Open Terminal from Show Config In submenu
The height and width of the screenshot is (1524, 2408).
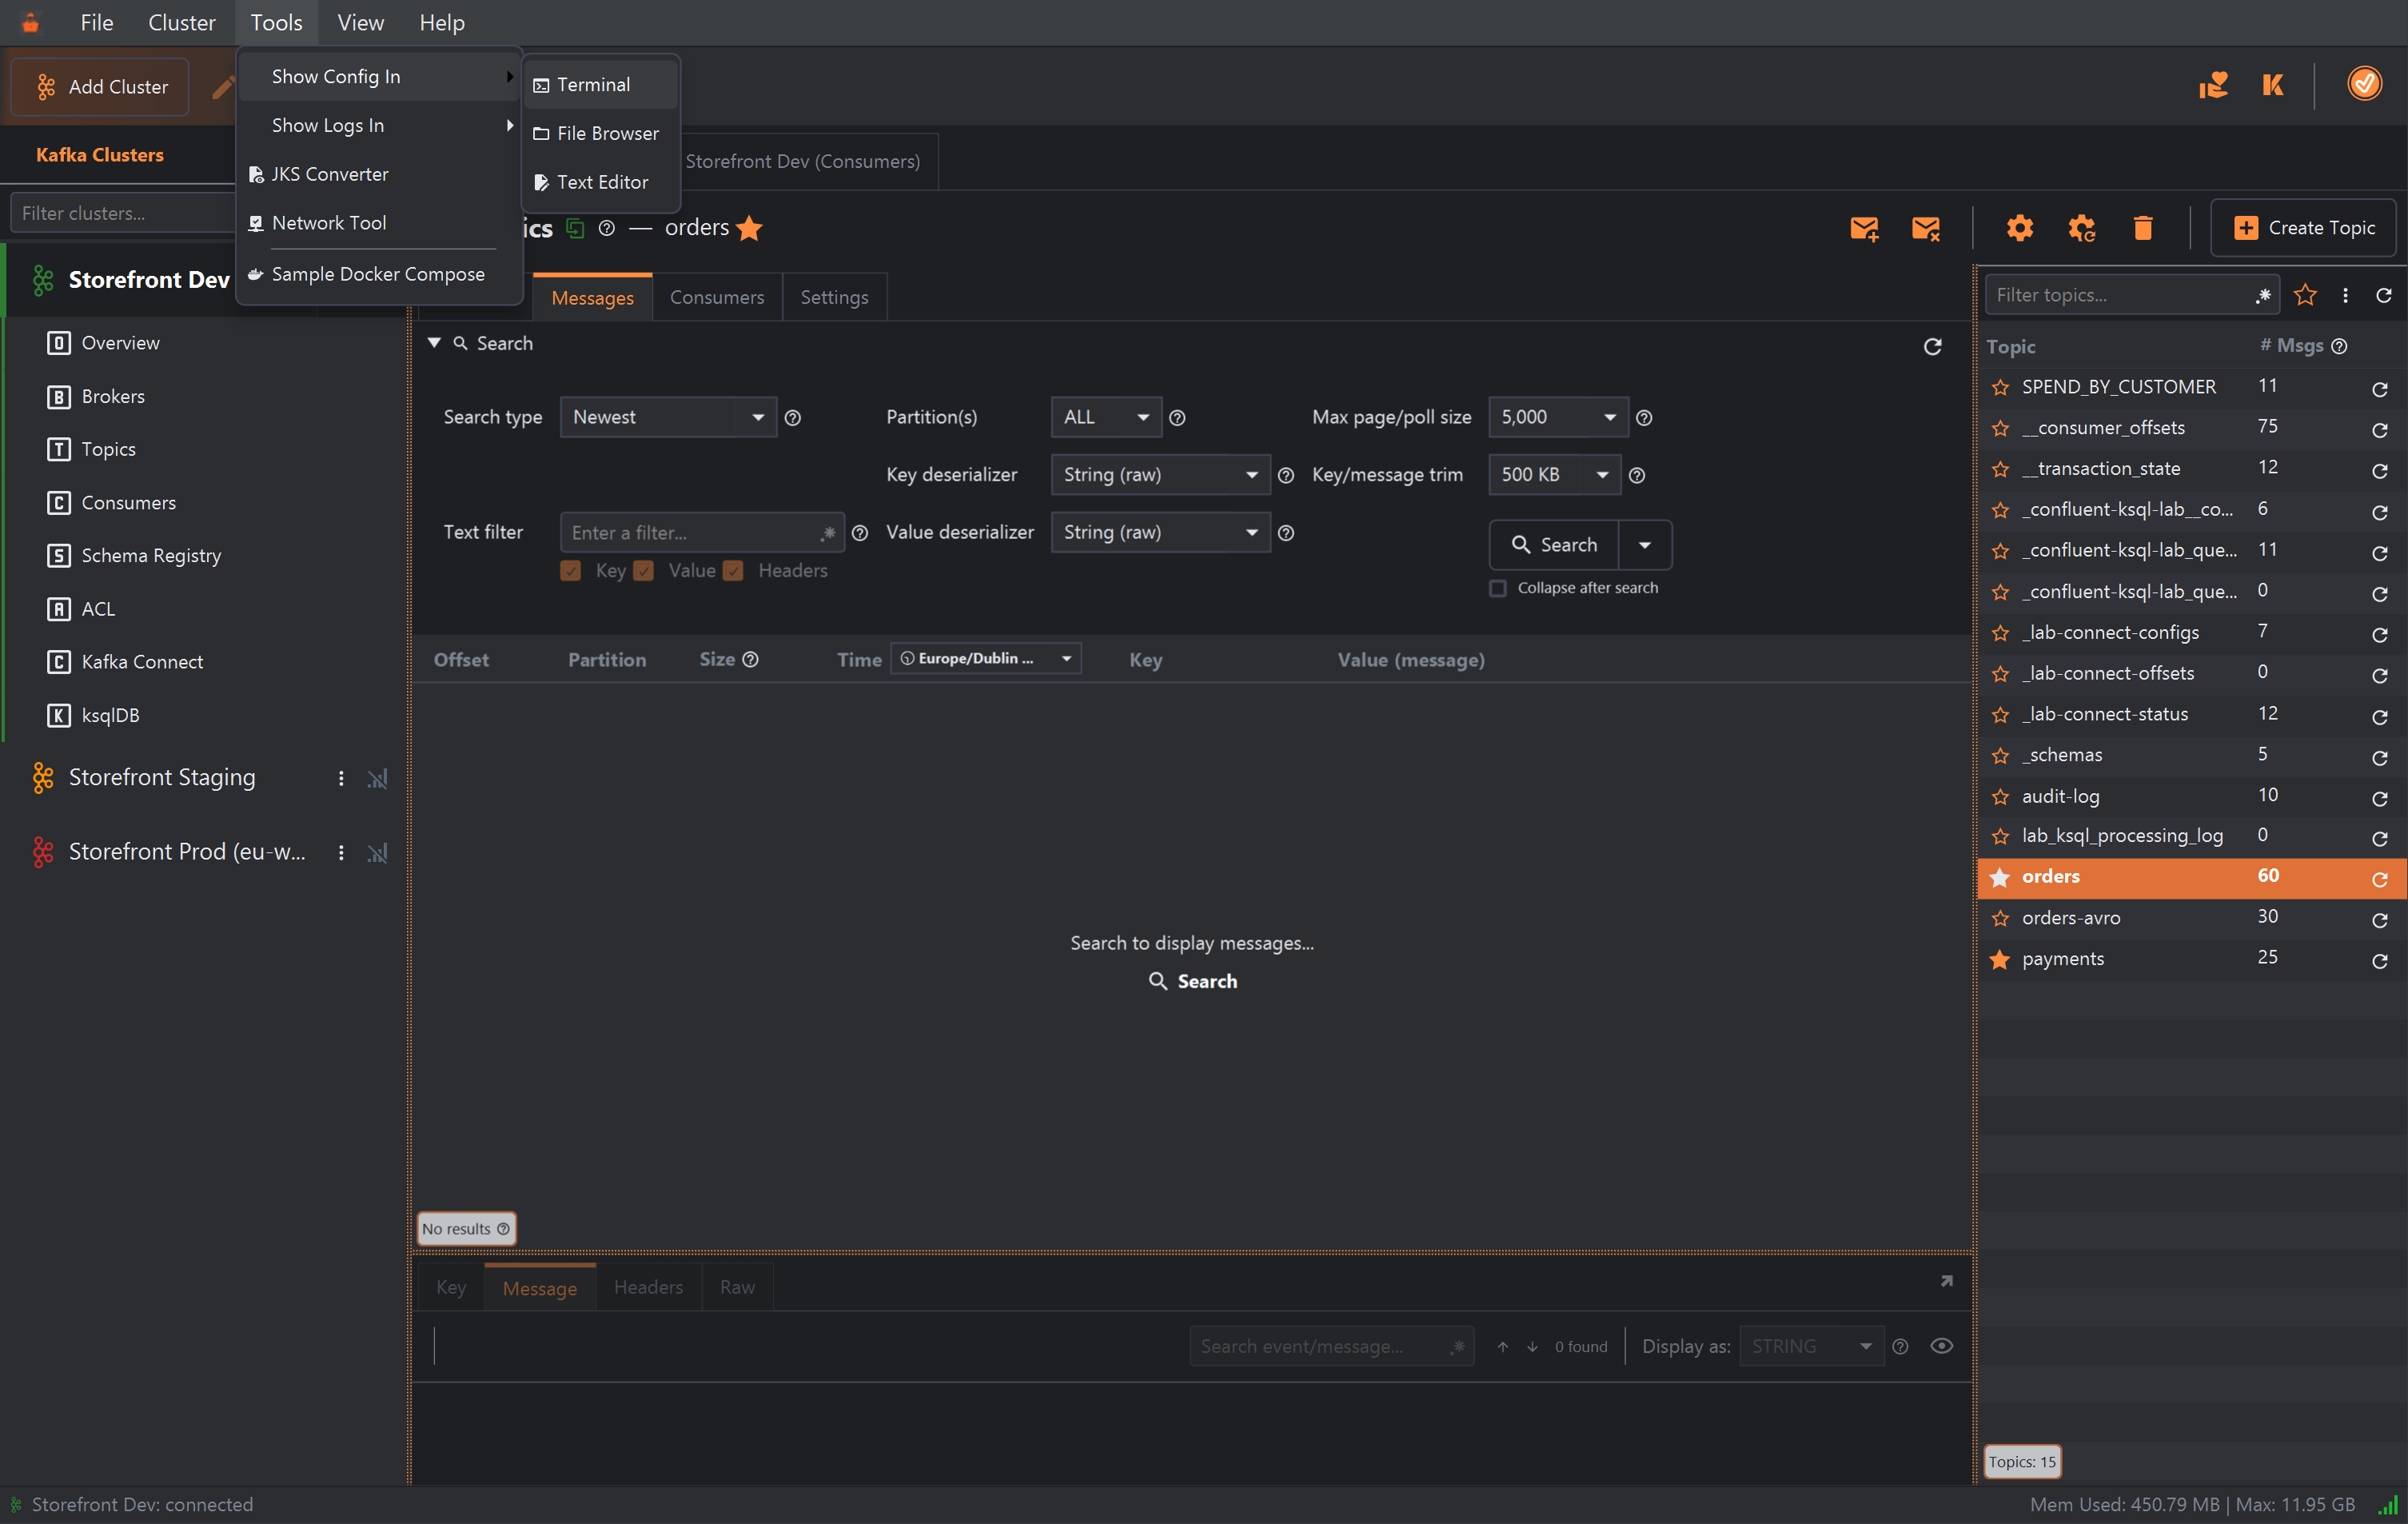click(x=600, y=85)
